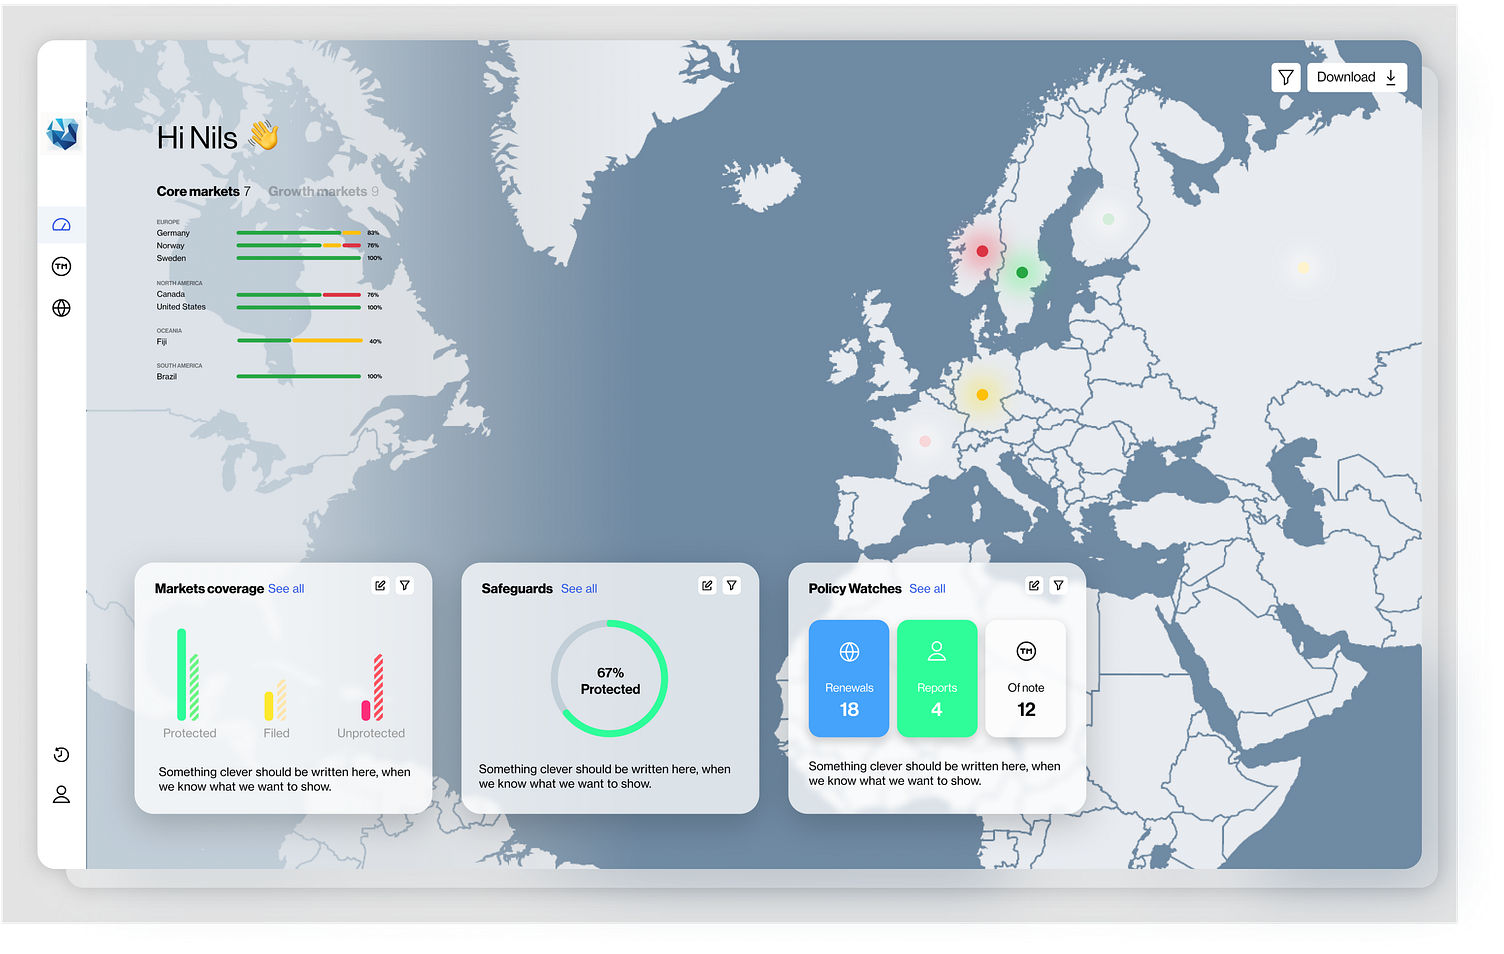The width and height of the screenshot is (1504, 954).
Task: Click the app logo at the top left
Action: pyautogui.click(x=62, y=133)
